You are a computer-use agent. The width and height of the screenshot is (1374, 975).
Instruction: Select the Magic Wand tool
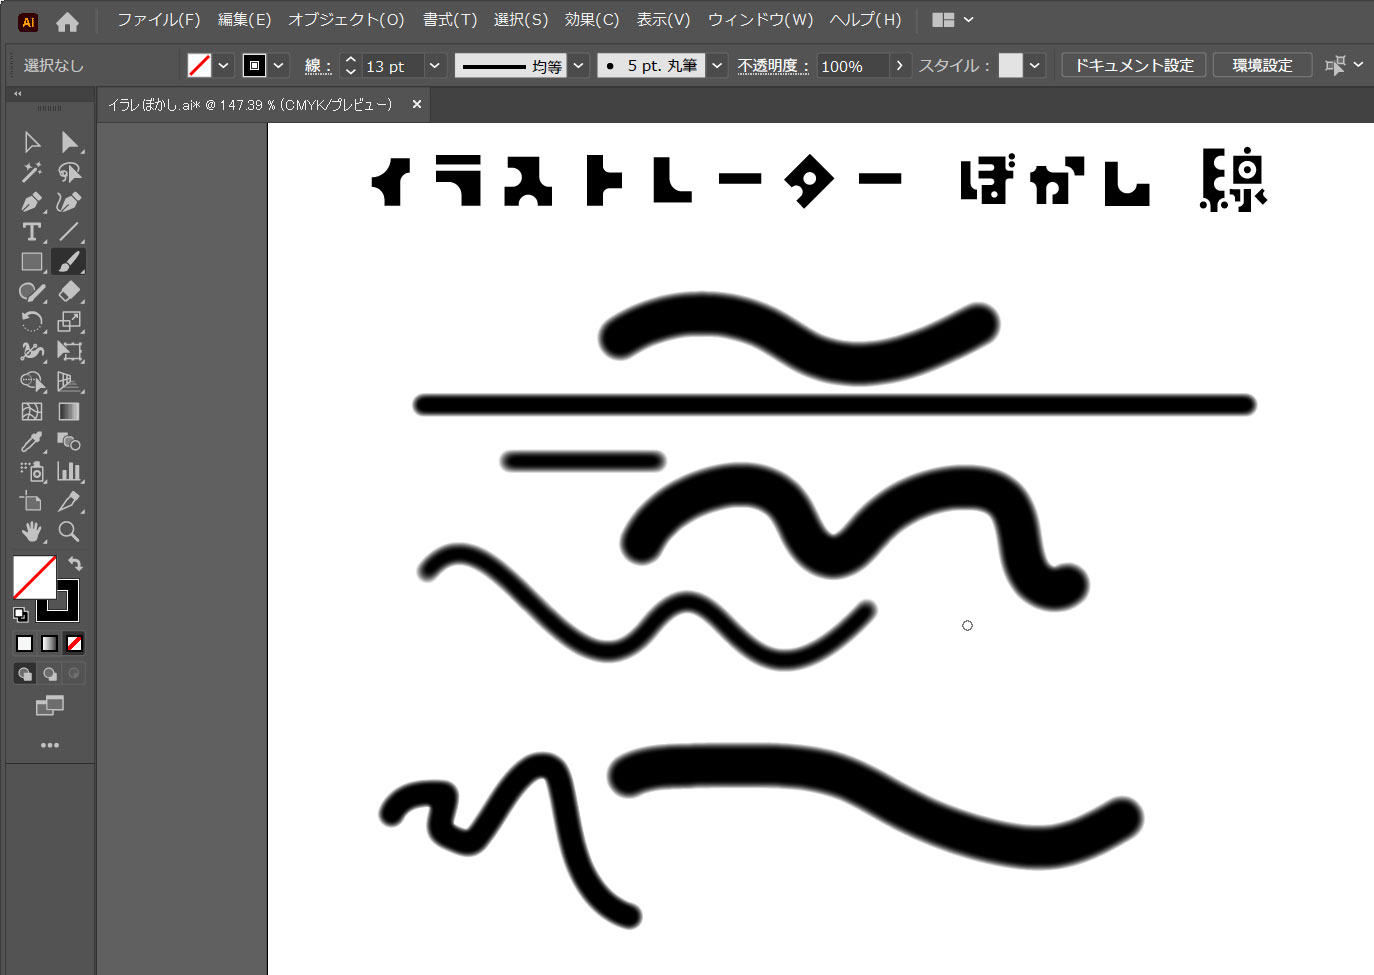(31, 172)
